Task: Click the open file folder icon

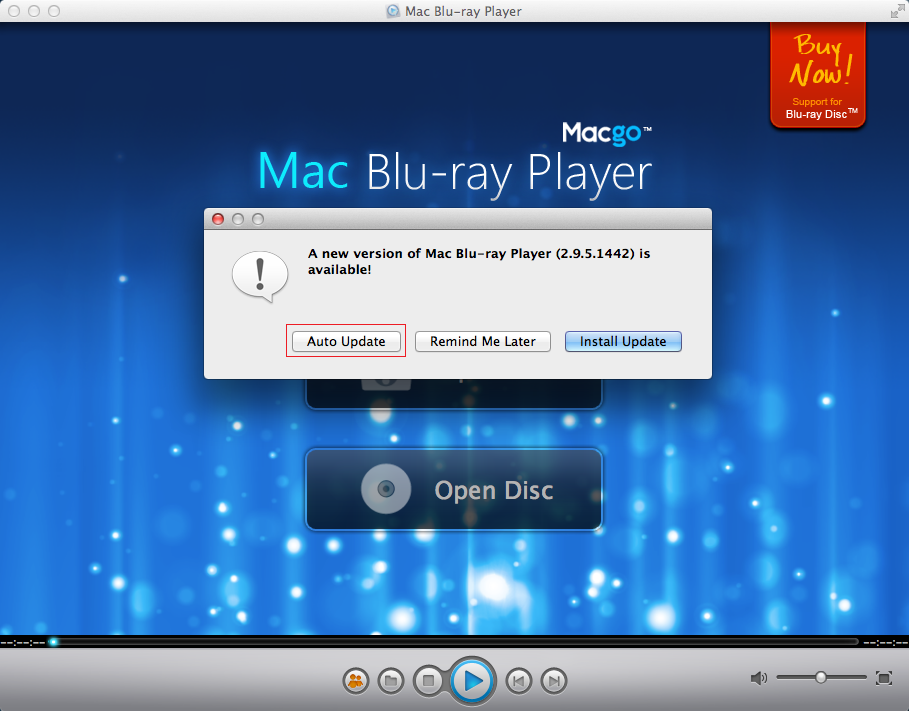Action: [391, 681]
